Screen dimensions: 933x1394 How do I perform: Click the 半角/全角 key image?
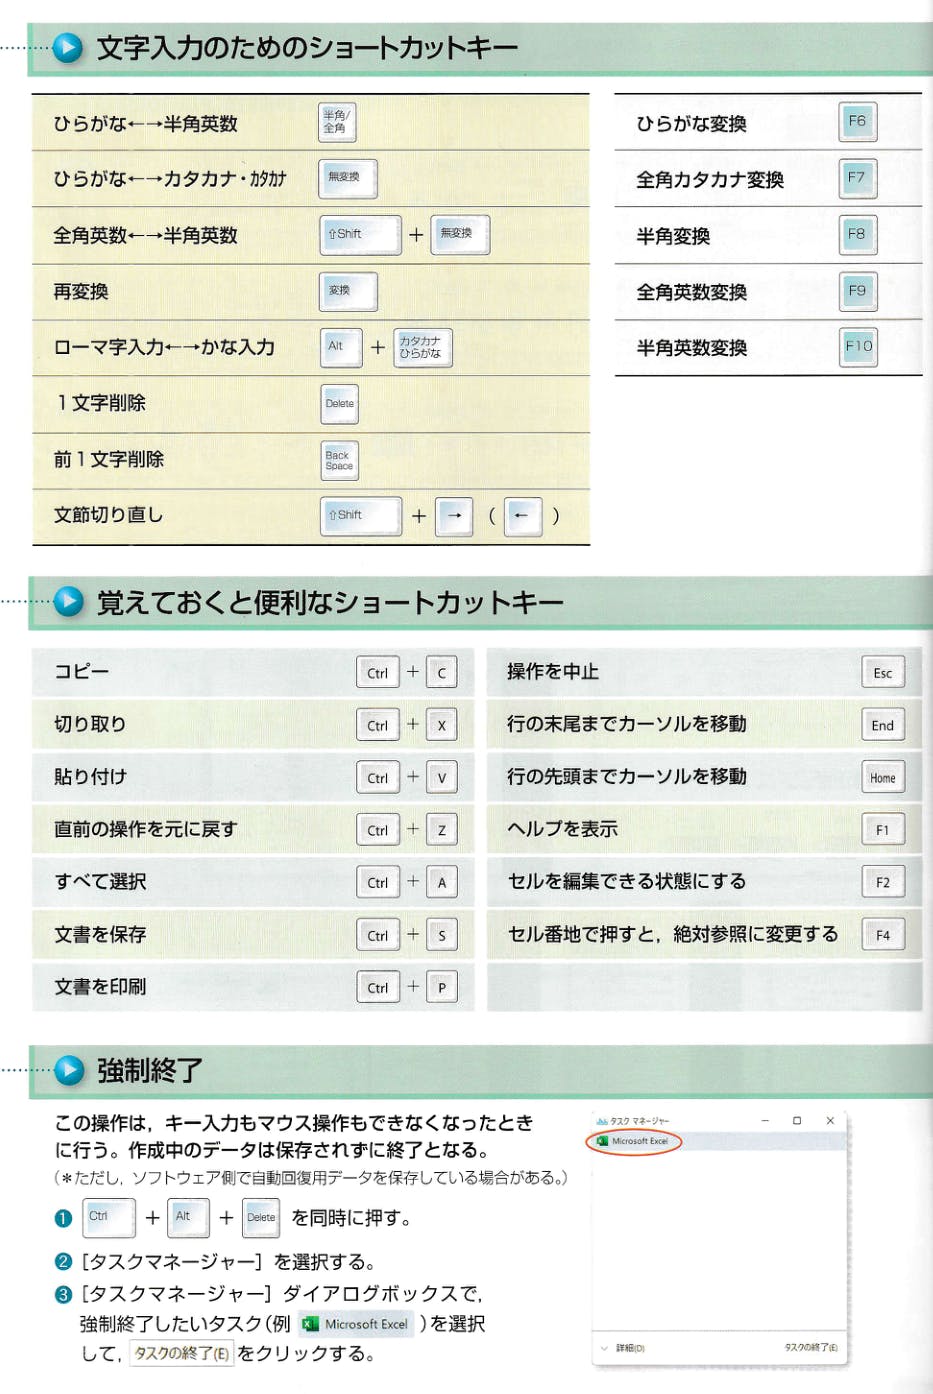coord(337,123)
